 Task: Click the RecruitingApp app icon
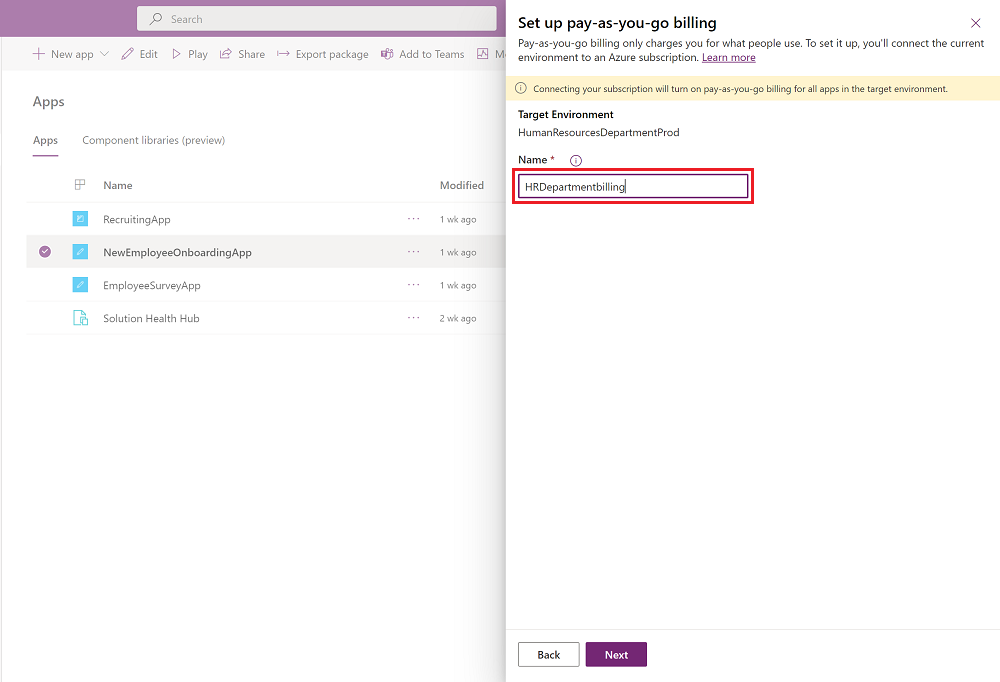click(x=80, y=219)
